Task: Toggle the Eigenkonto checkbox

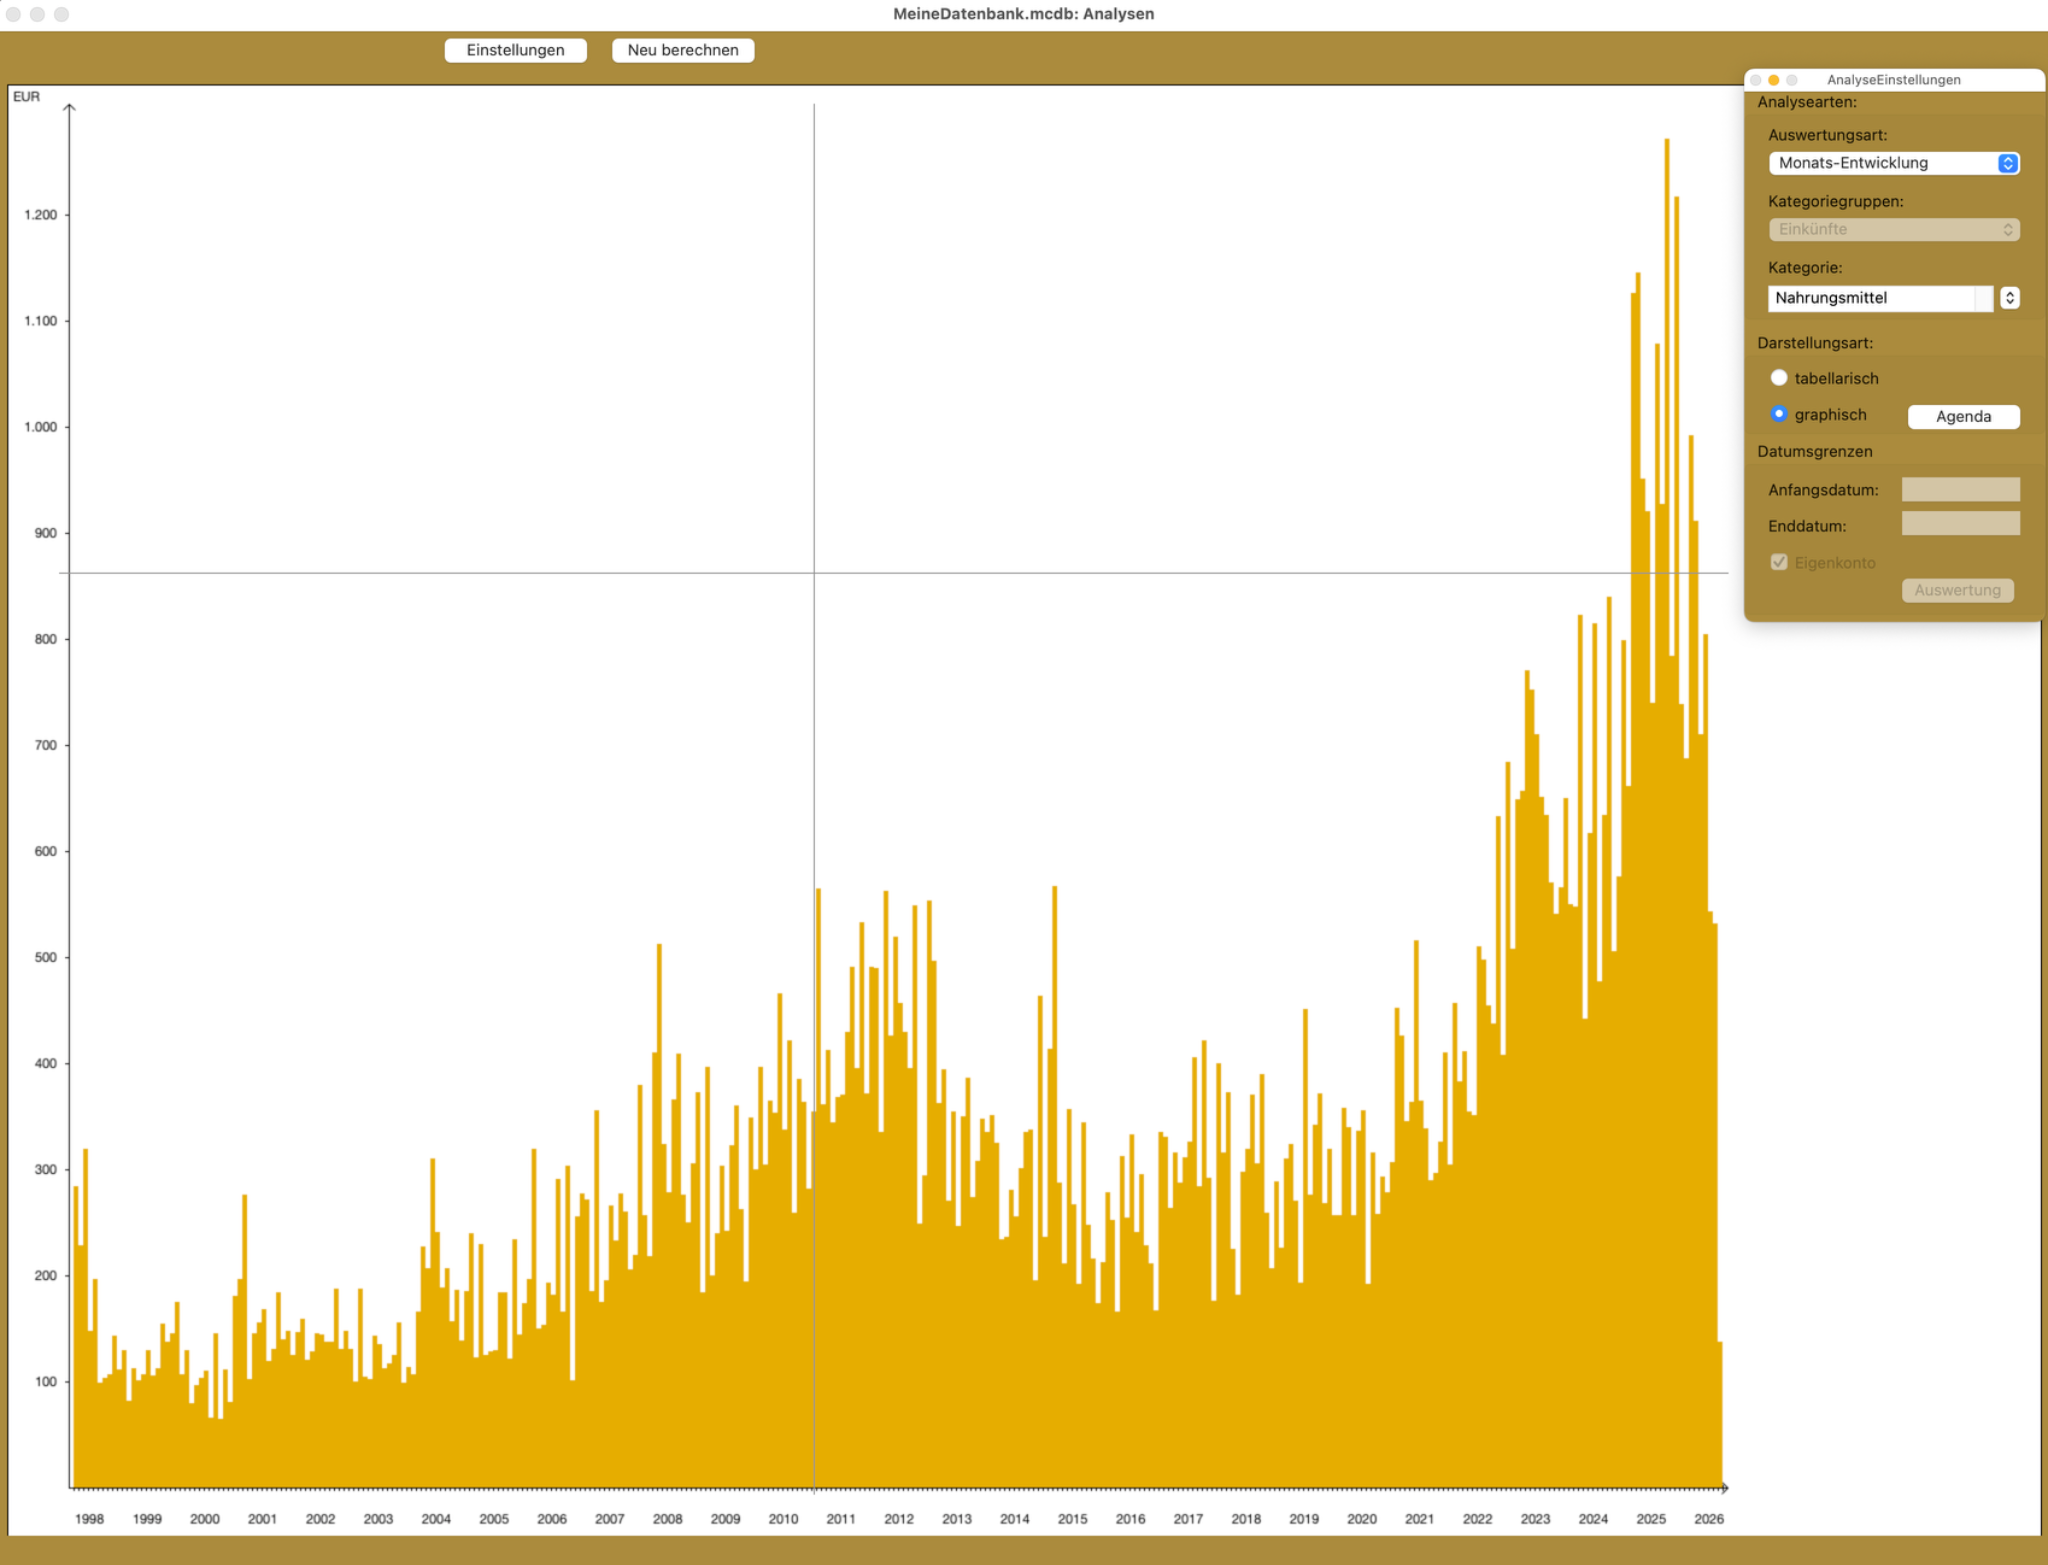Action: [x=1778, y=562]
